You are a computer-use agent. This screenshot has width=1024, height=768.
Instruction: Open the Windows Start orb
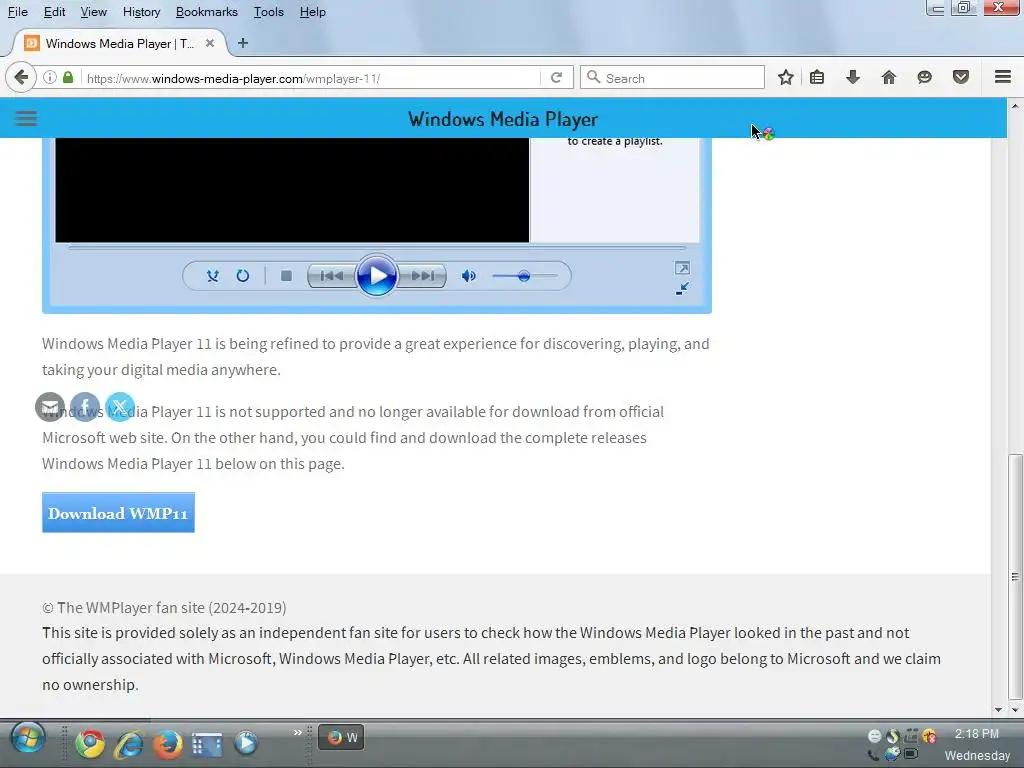27,739
